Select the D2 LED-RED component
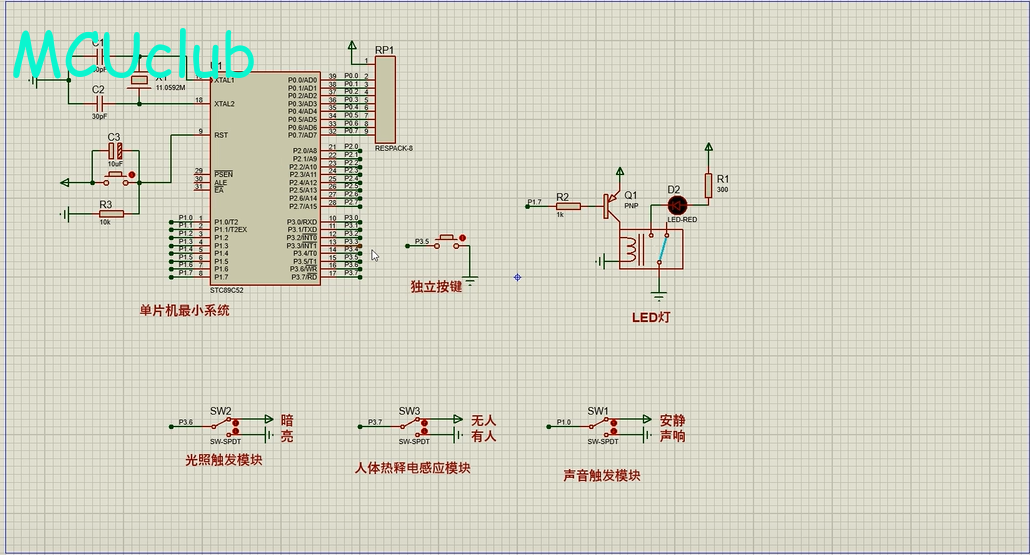1030x555 pixels. (x=677, y=205)
